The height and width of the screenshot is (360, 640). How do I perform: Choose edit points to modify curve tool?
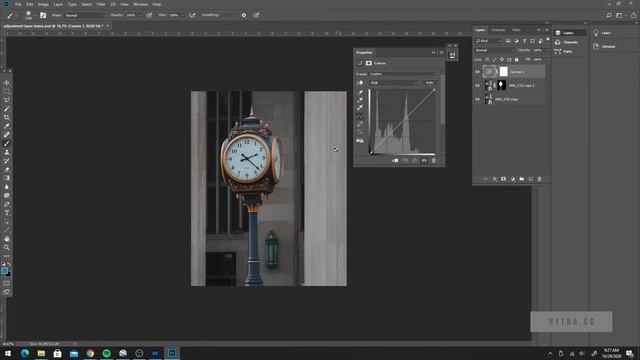(360, 116)
